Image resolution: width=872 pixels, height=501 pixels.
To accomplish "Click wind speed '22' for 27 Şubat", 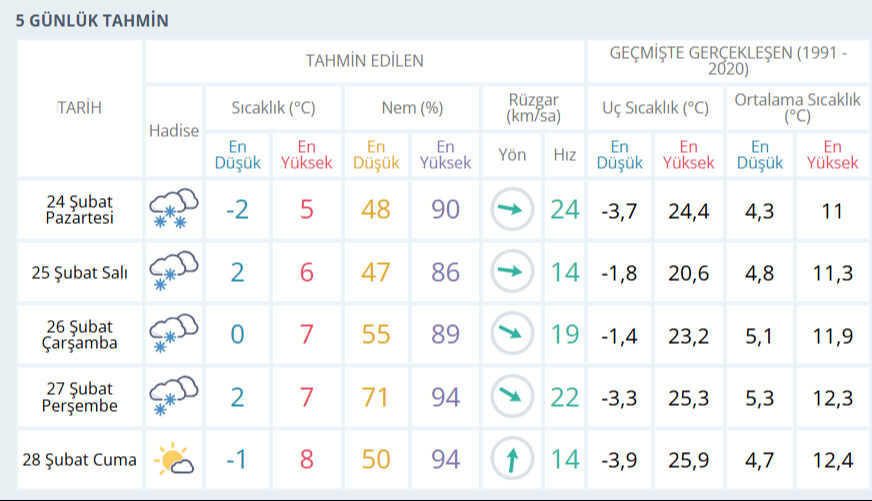I will [x=564, y=397].
